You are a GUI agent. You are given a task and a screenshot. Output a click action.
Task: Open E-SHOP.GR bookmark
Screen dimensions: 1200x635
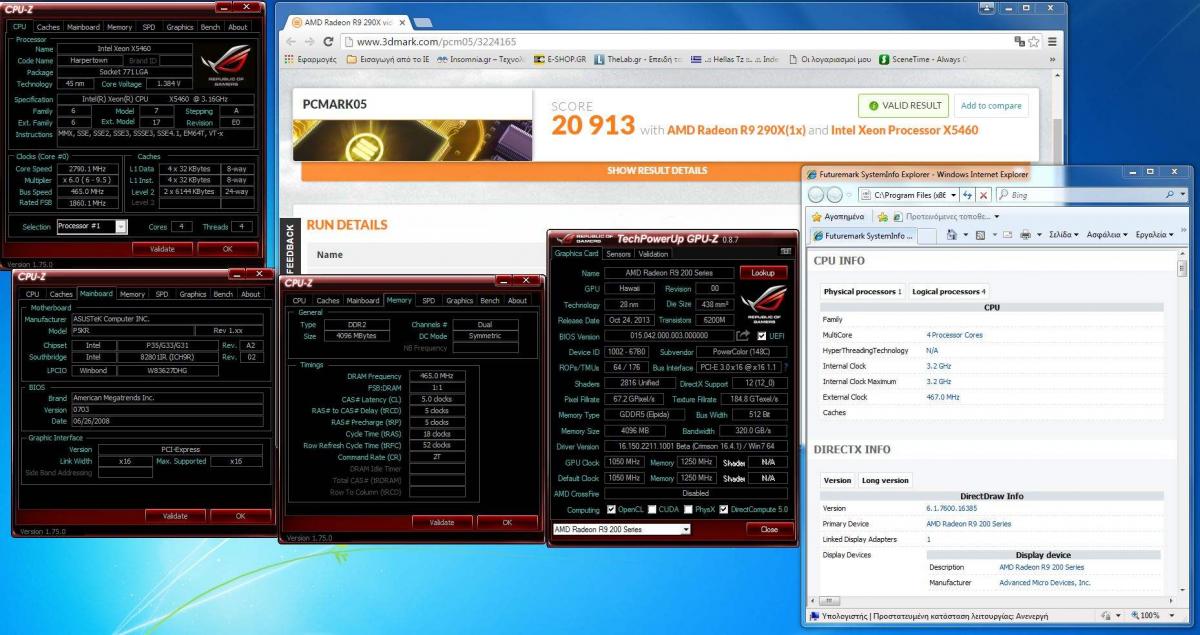(562, 59)
